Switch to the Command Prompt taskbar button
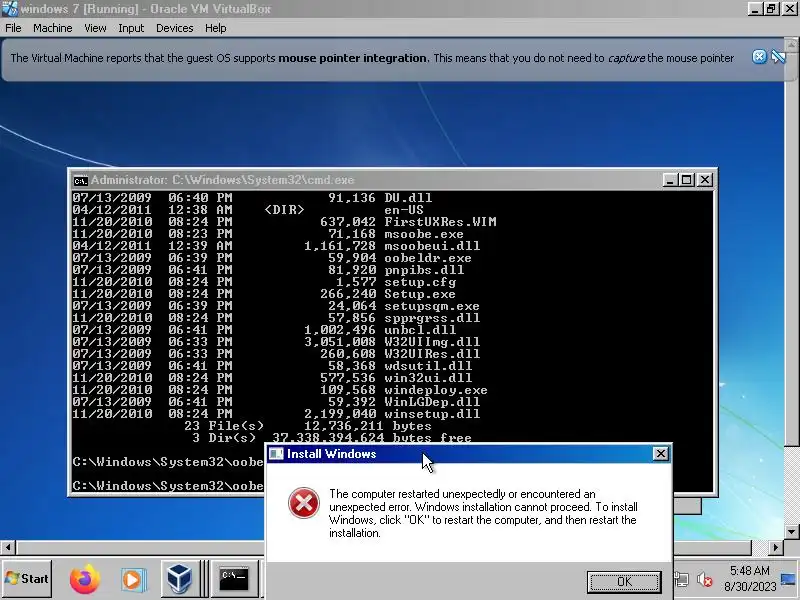The height and width of the screenshot is (600, 800). click(x=234, y=579)
